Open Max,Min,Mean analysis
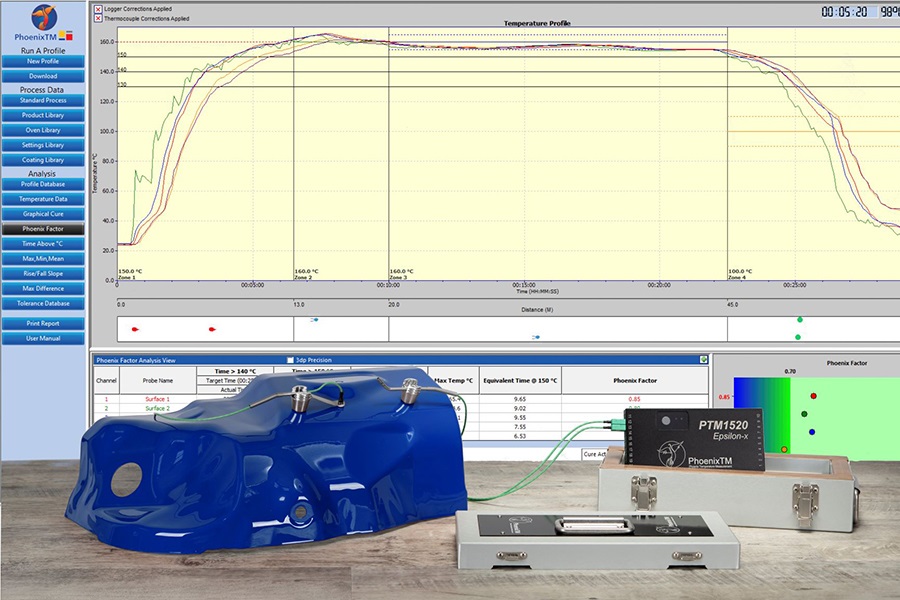The width and height of the screenshot is (900, 600). 43,259
